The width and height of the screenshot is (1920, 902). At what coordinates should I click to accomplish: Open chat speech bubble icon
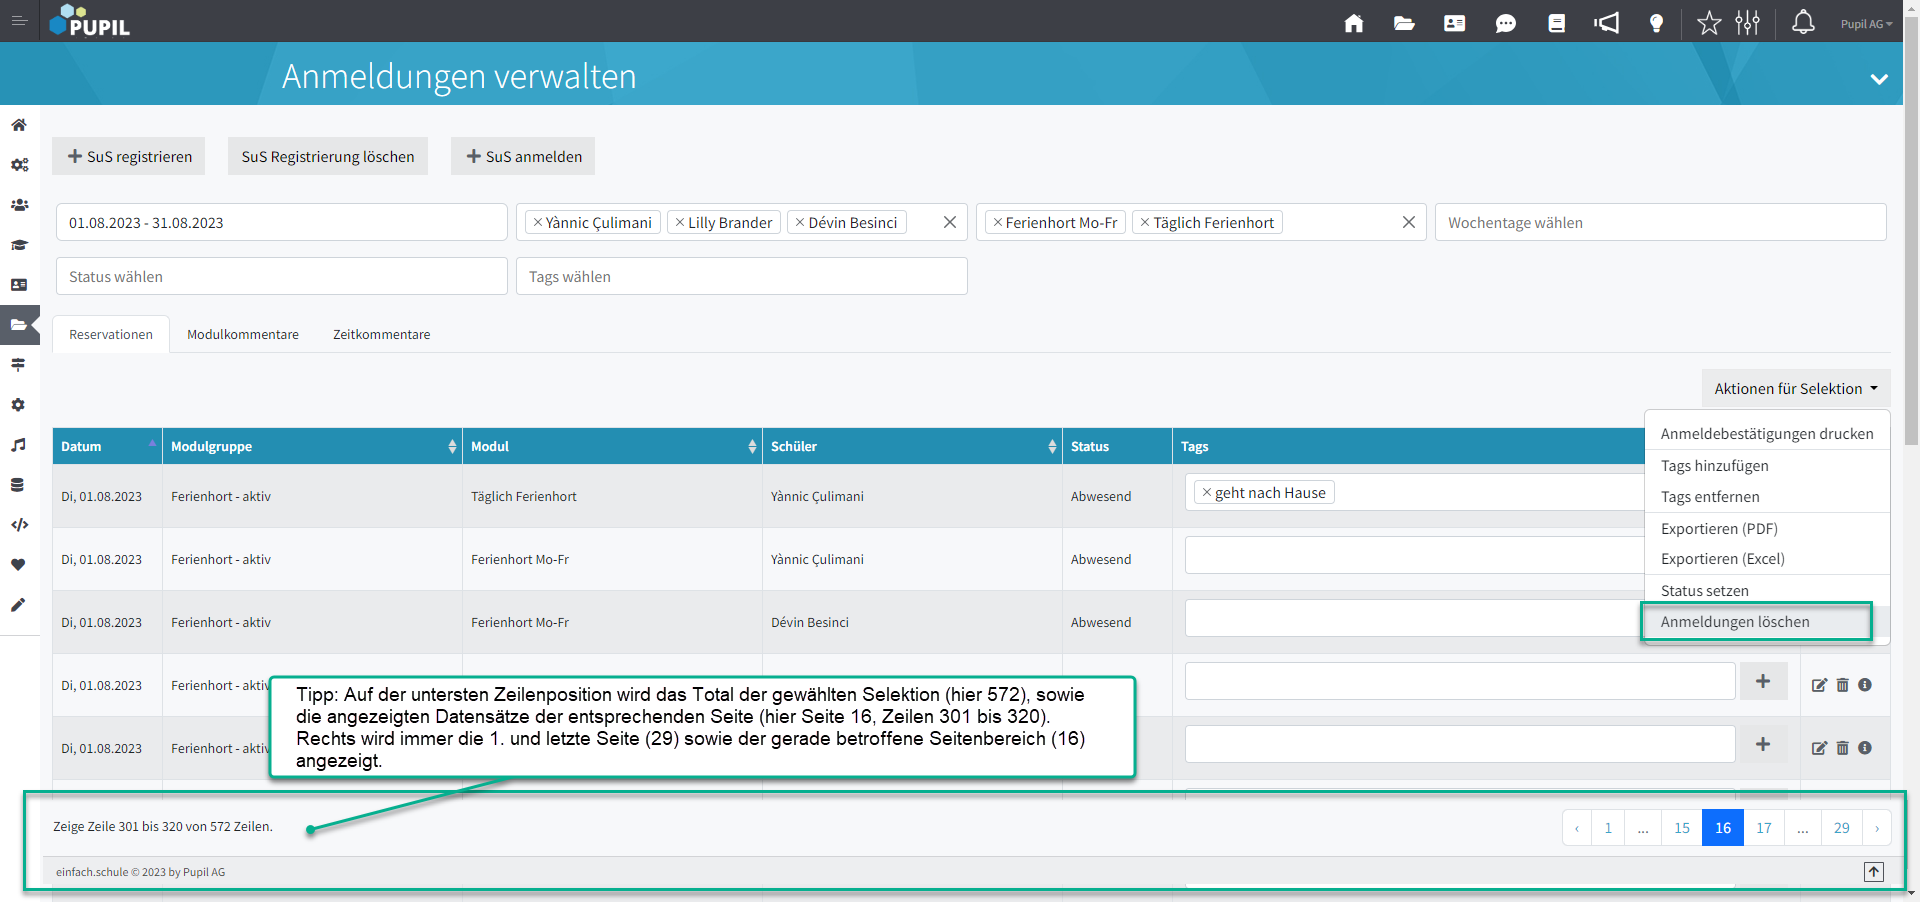point(1505,23)
